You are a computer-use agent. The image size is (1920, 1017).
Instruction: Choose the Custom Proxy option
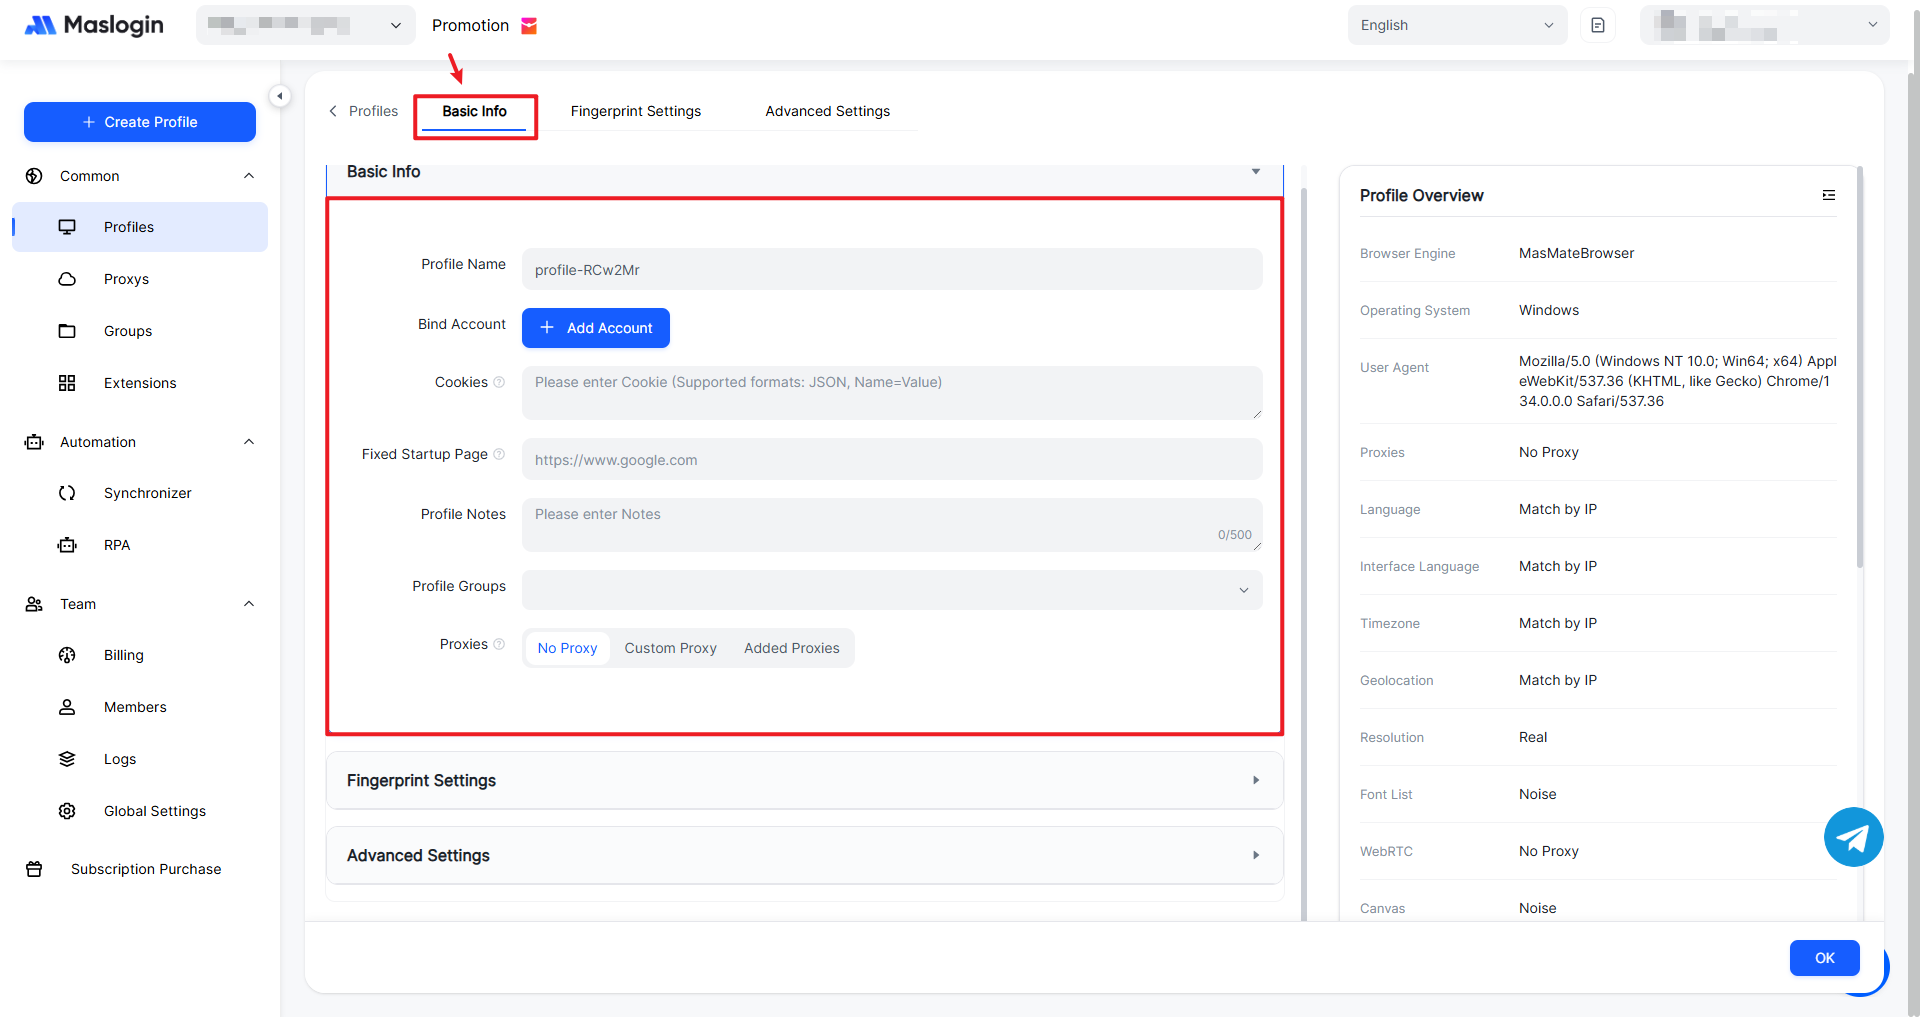pyautogui.click(x=670, y=648)
